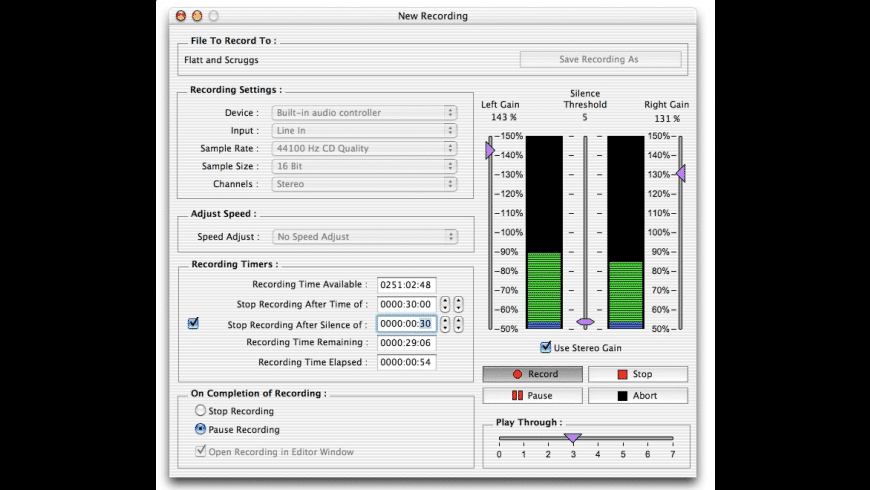Open the Device dropdown menu

(x=365, y=113)
